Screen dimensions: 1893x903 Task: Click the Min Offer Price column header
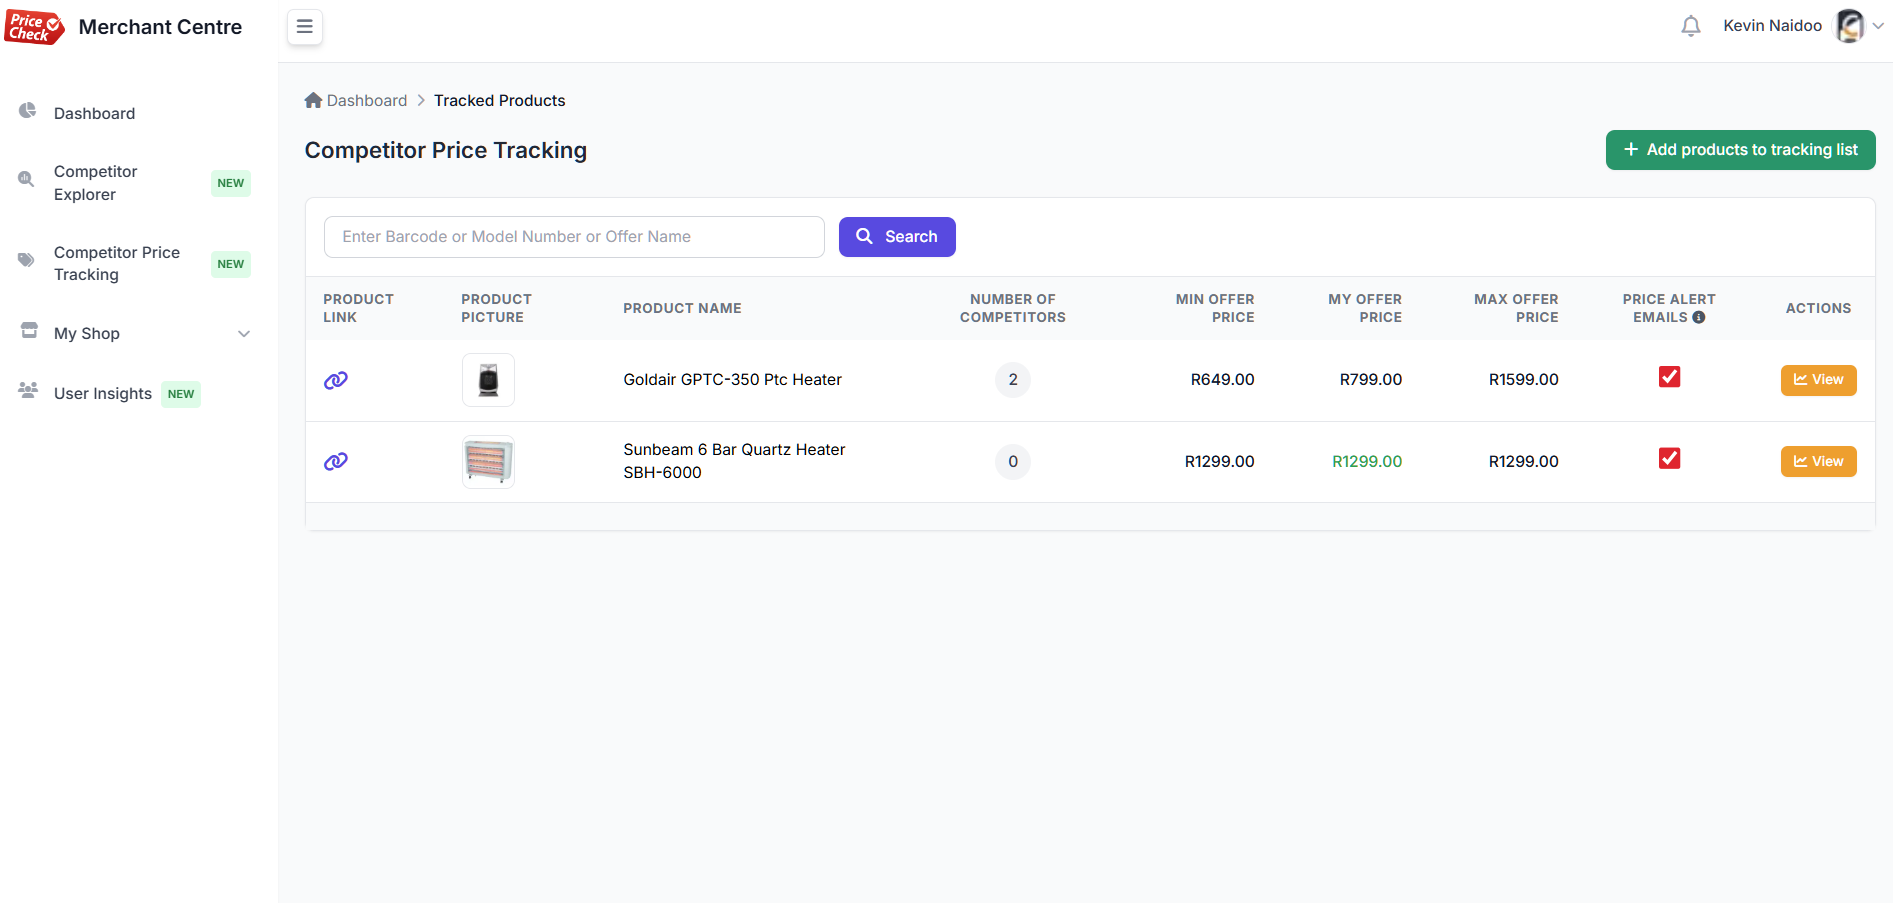click(x=1215, y=308)
